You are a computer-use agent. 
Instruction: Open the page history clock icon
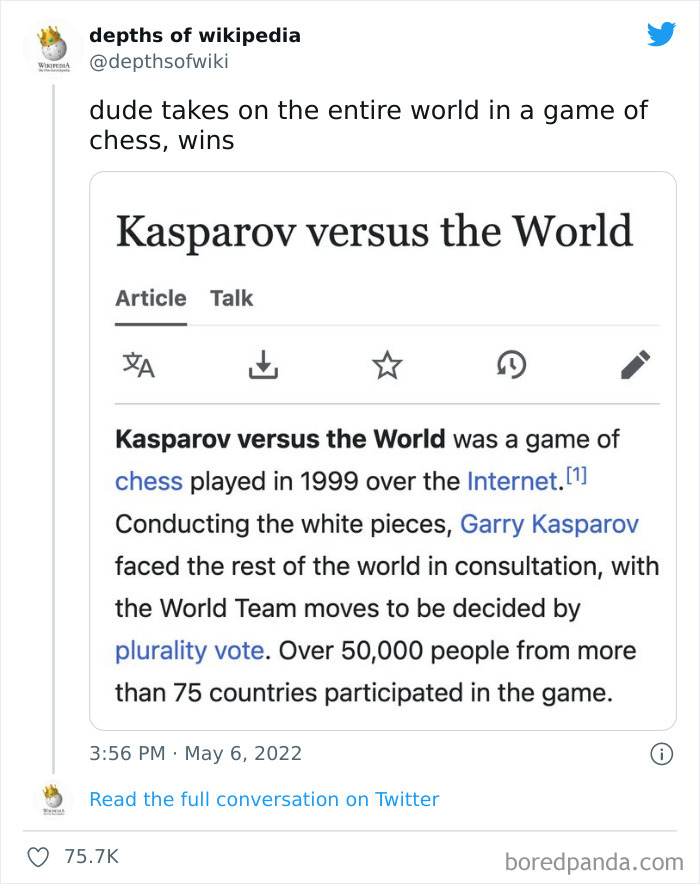(x=511, y=365)
